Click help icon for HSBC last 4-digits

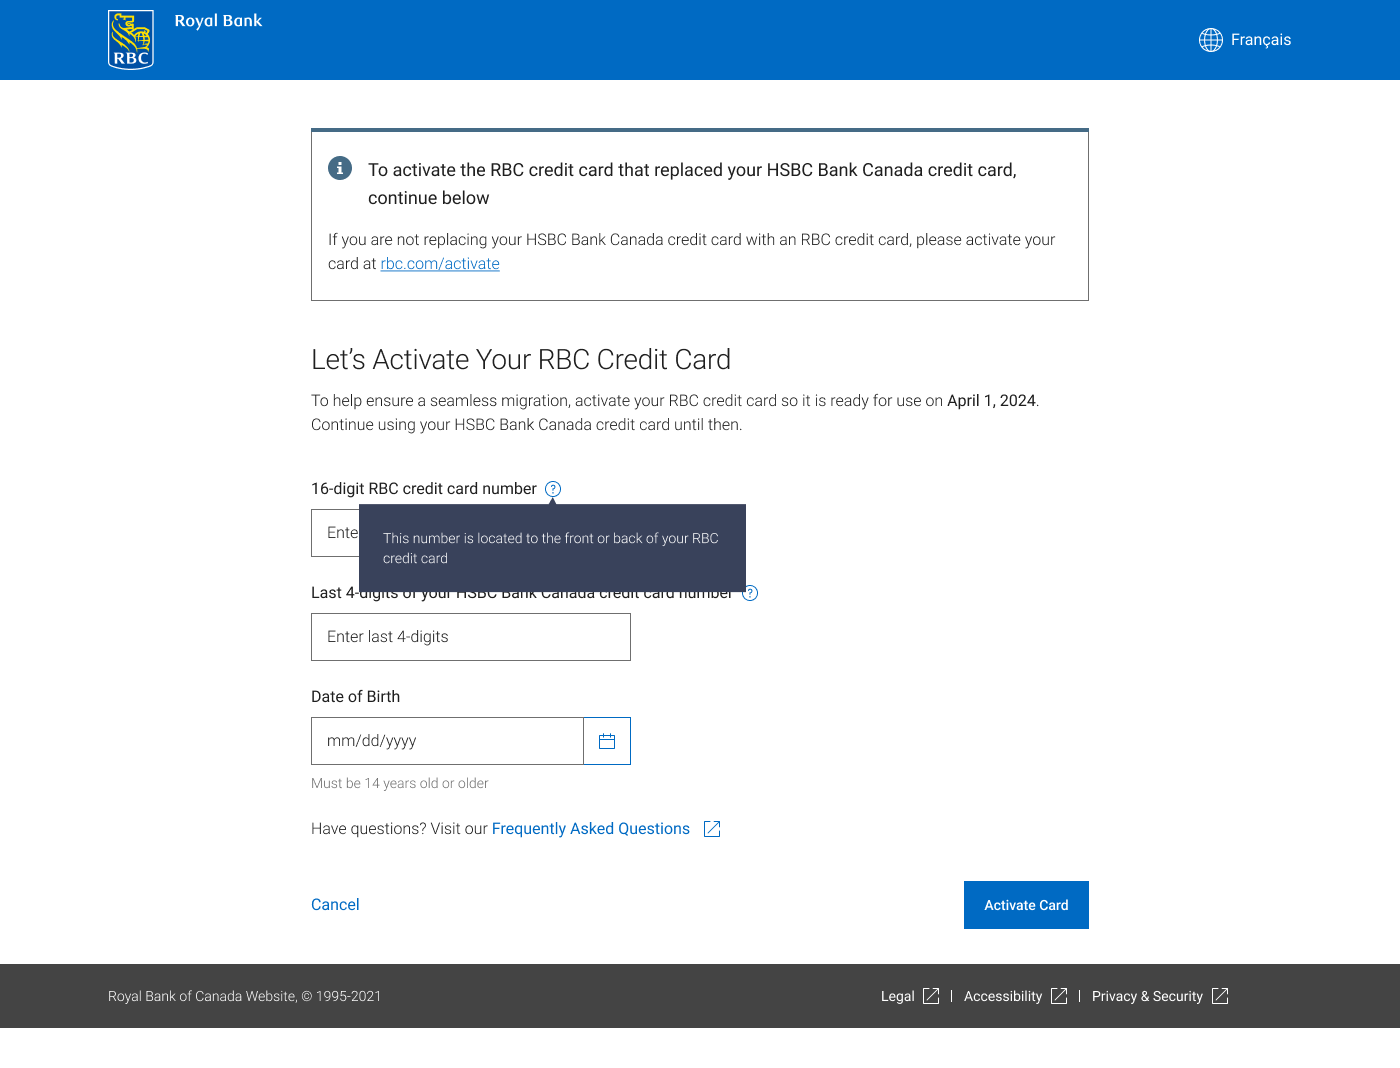pos(750,593)
